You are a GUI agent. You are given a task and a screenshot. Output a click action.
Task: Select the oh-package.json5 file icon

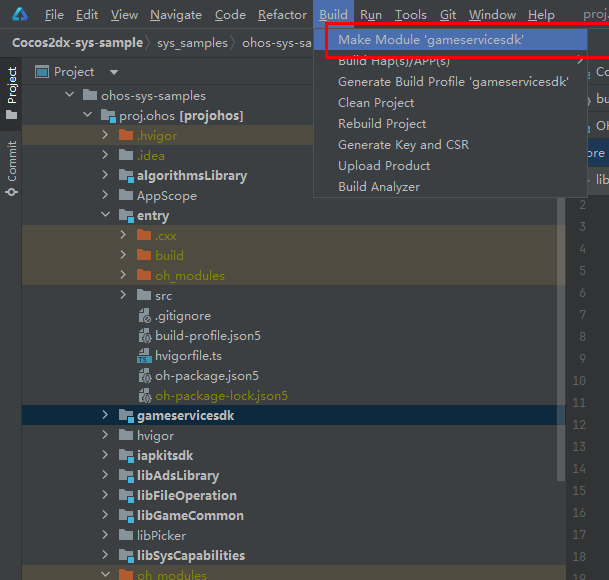point(144,376)
